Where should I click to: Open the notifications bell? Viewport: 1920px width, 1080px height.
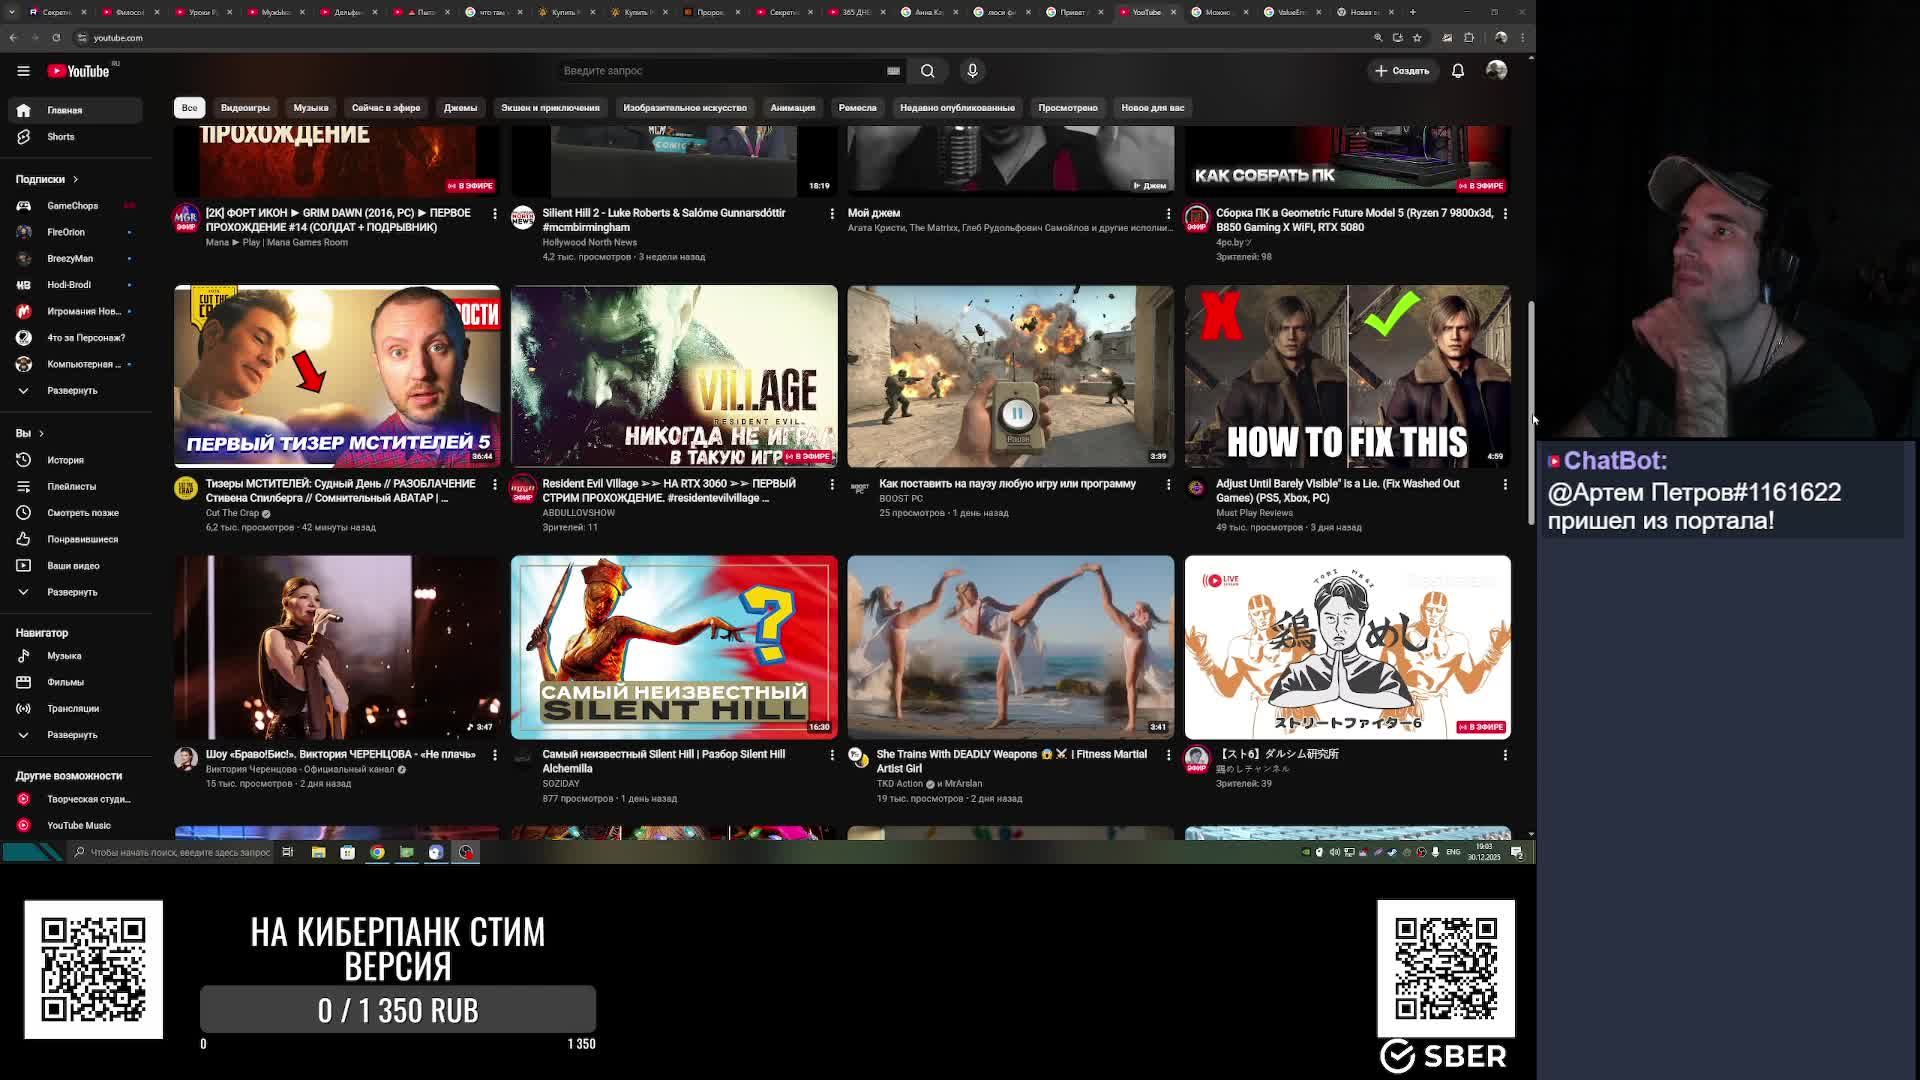[x=1458, y=71]
